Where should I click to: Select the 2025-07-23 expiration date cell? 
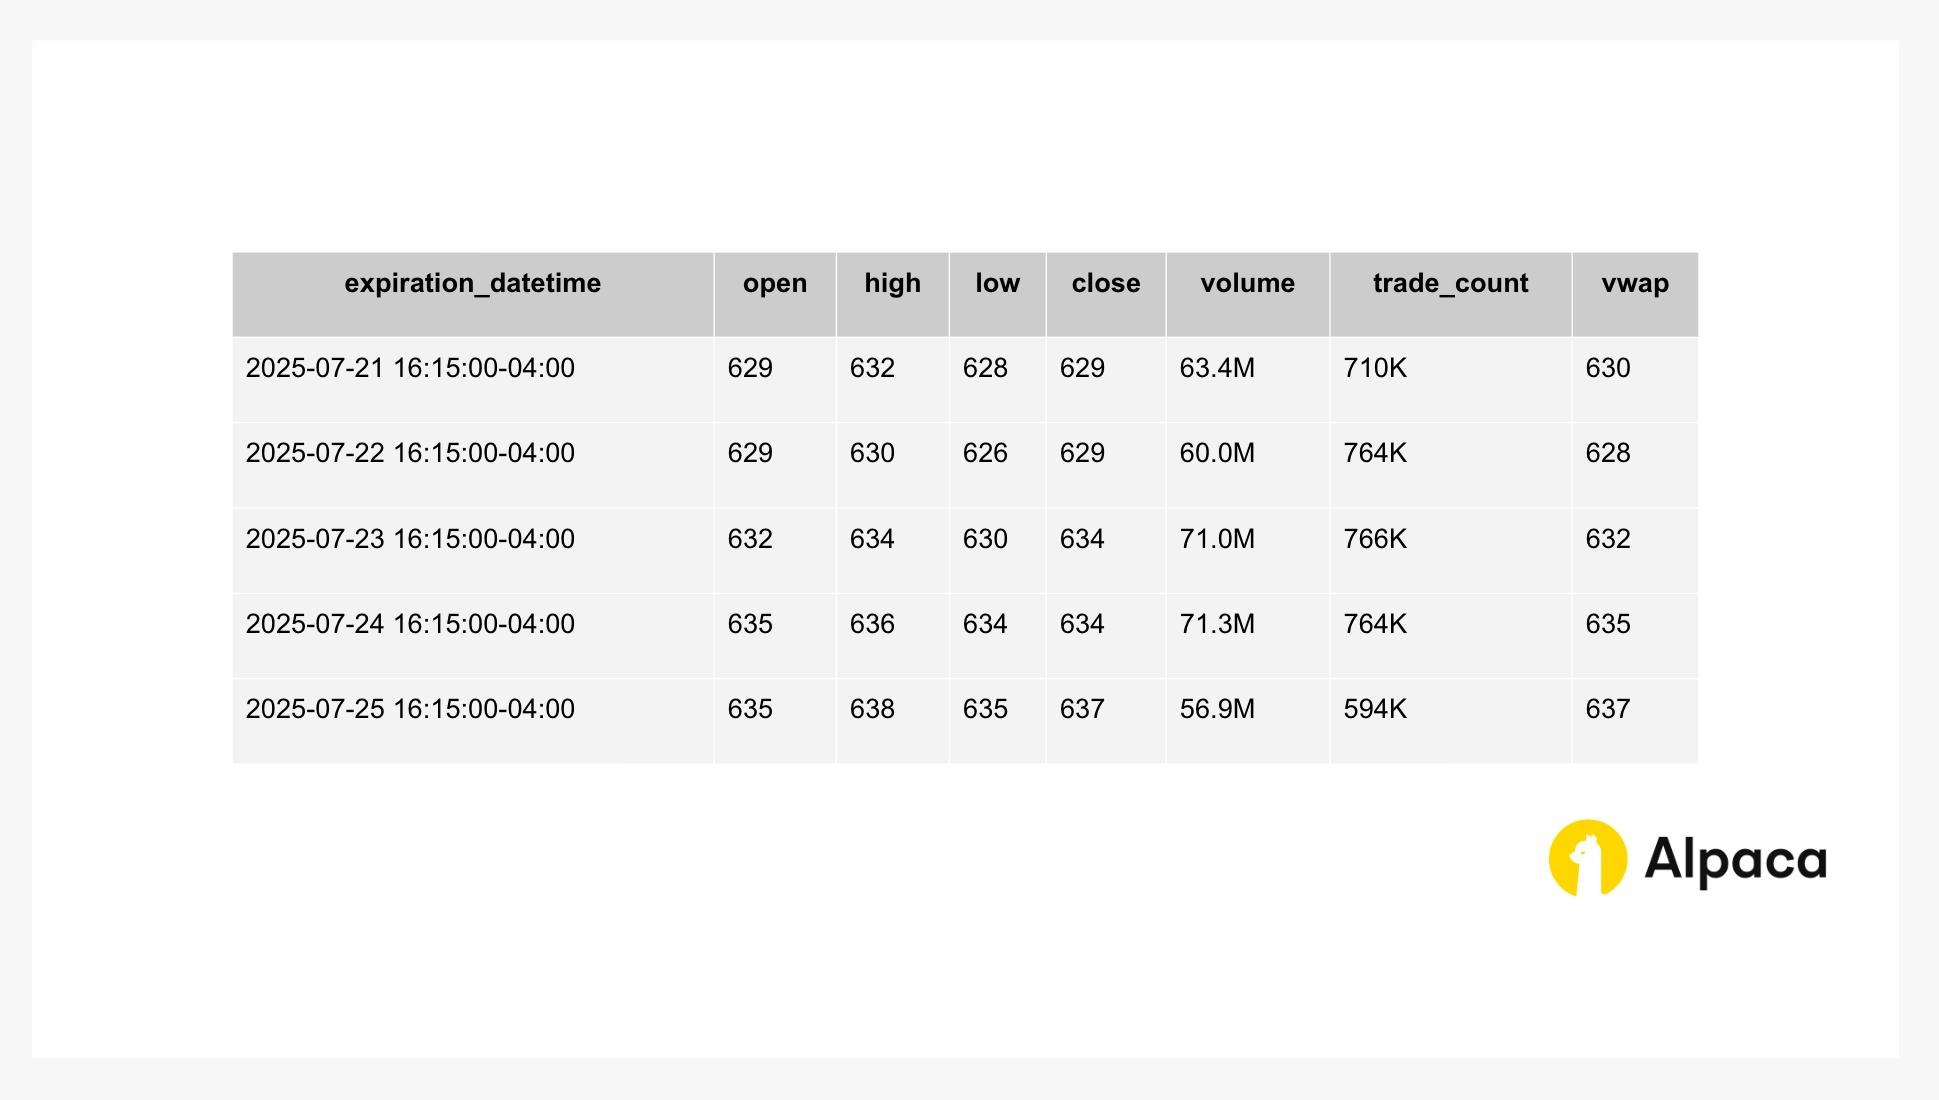(473, 550)
